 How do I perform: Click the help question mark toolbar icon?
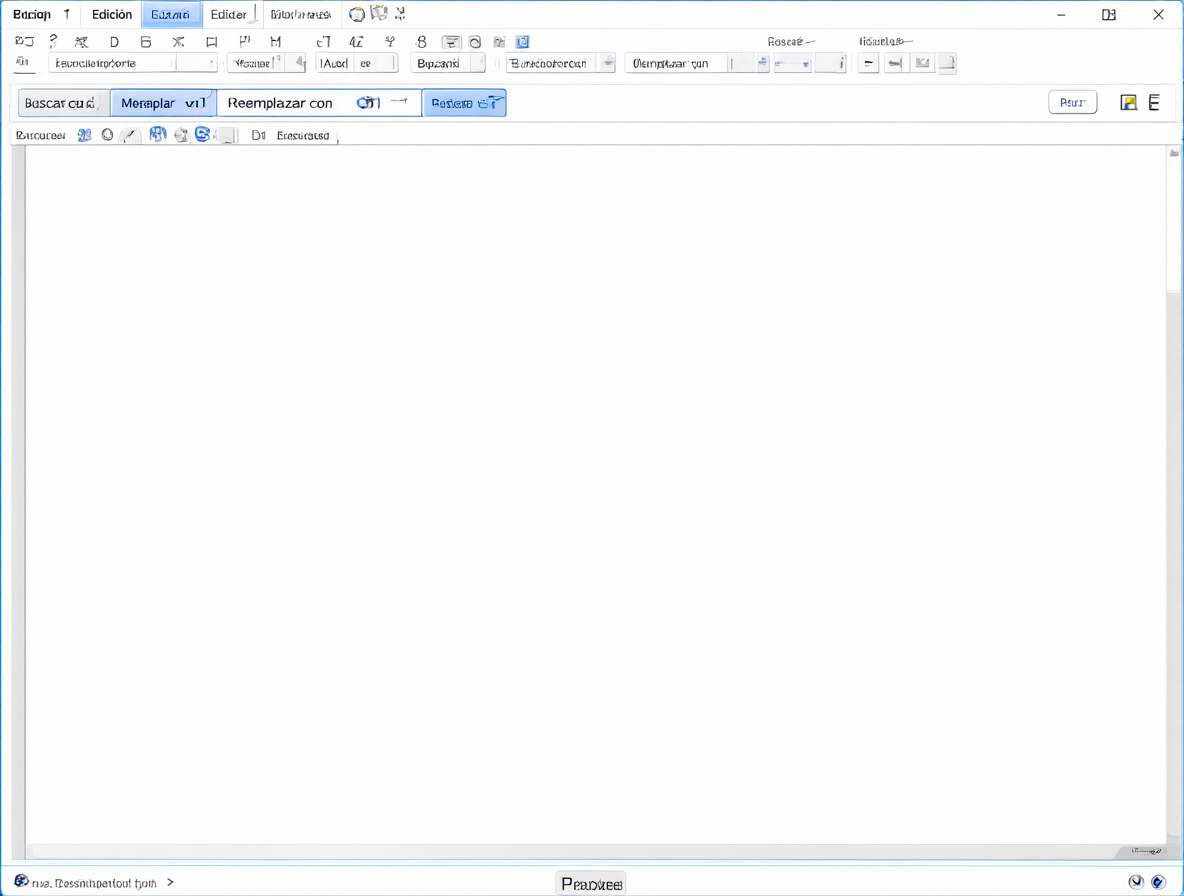[x=53, y=42]
